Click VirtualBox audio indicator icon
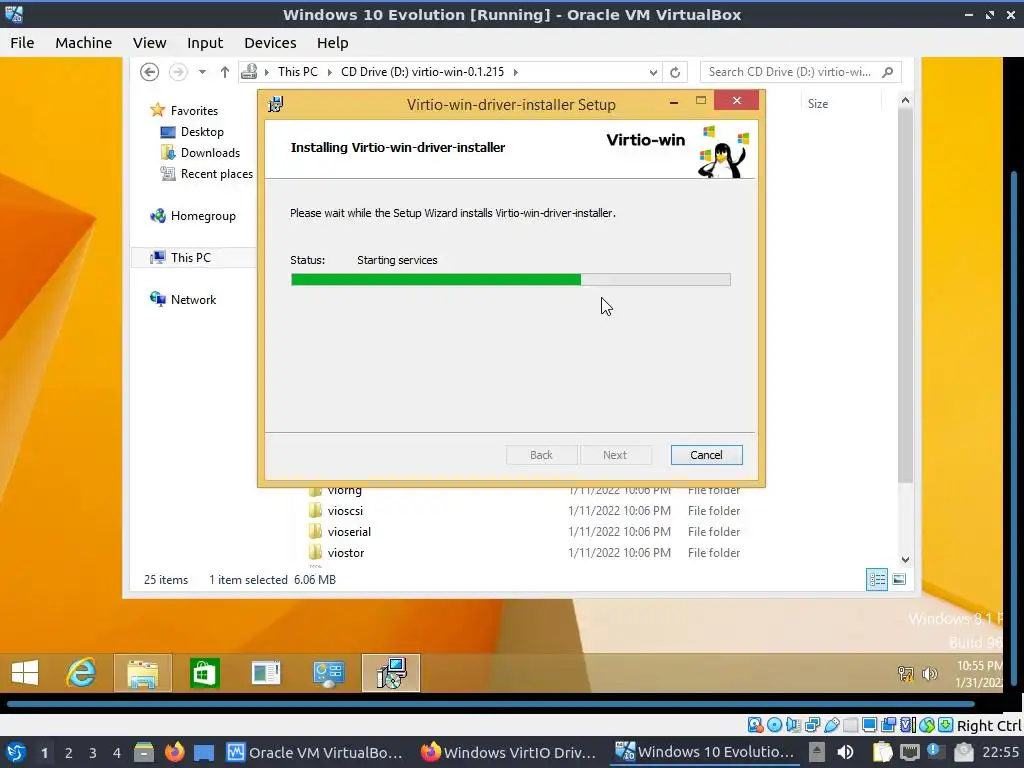1024x768 pixels. pos(793,725)
